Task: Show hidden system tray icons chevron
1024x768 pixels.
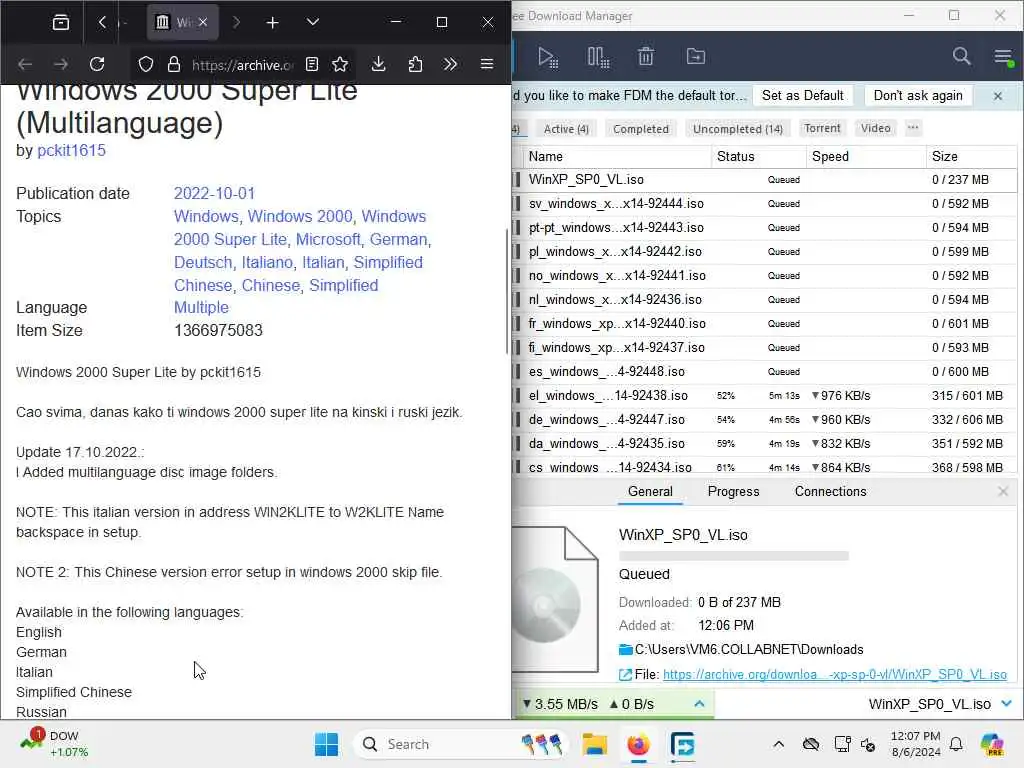Action: coord(778,744)
